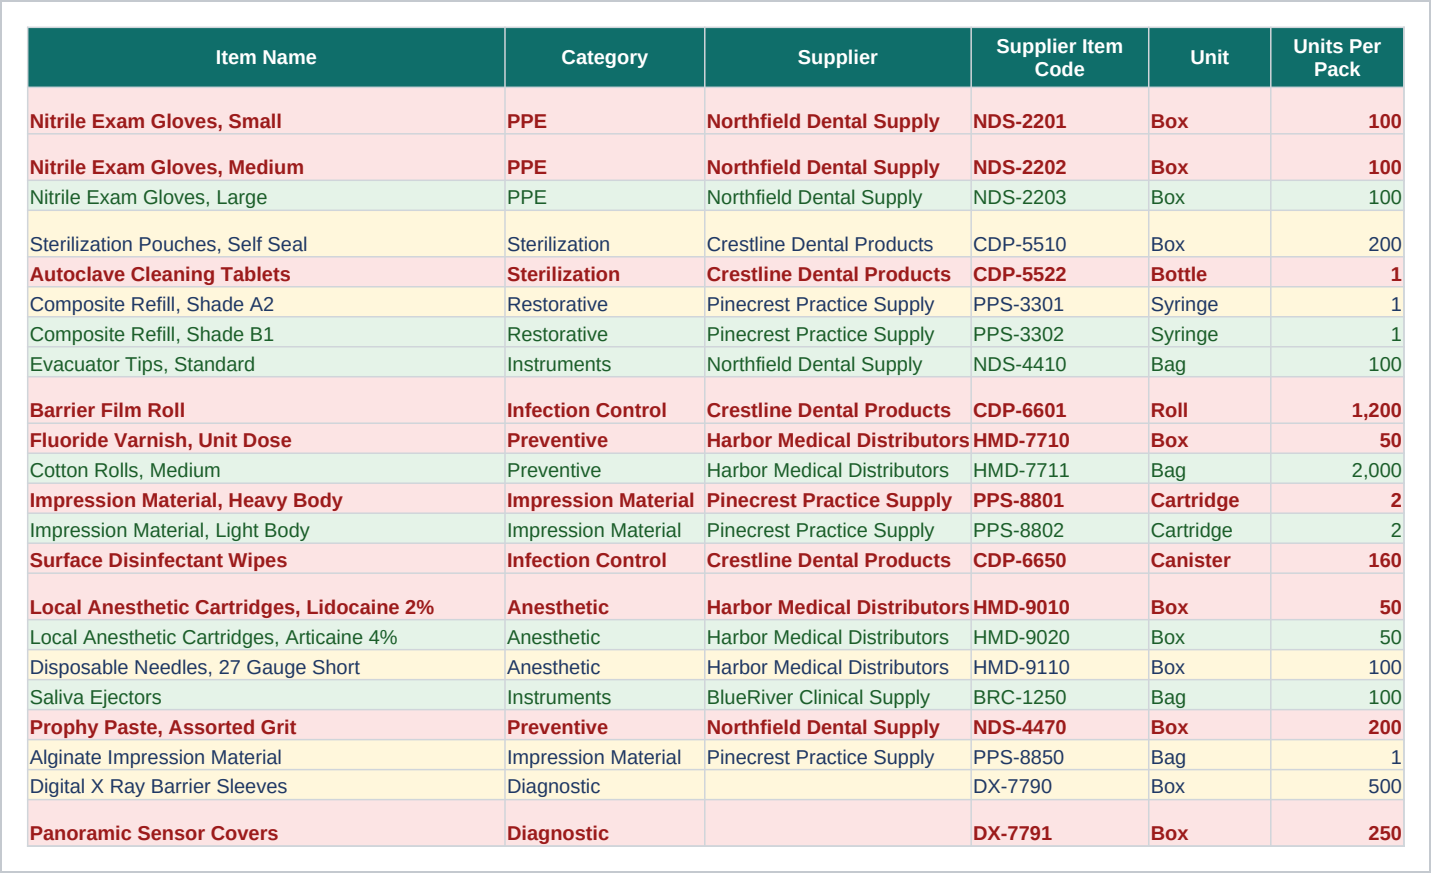This screenshot has width=1431, height=873.
Task: Click supplier code PPS-3301
Action: 1060,304
